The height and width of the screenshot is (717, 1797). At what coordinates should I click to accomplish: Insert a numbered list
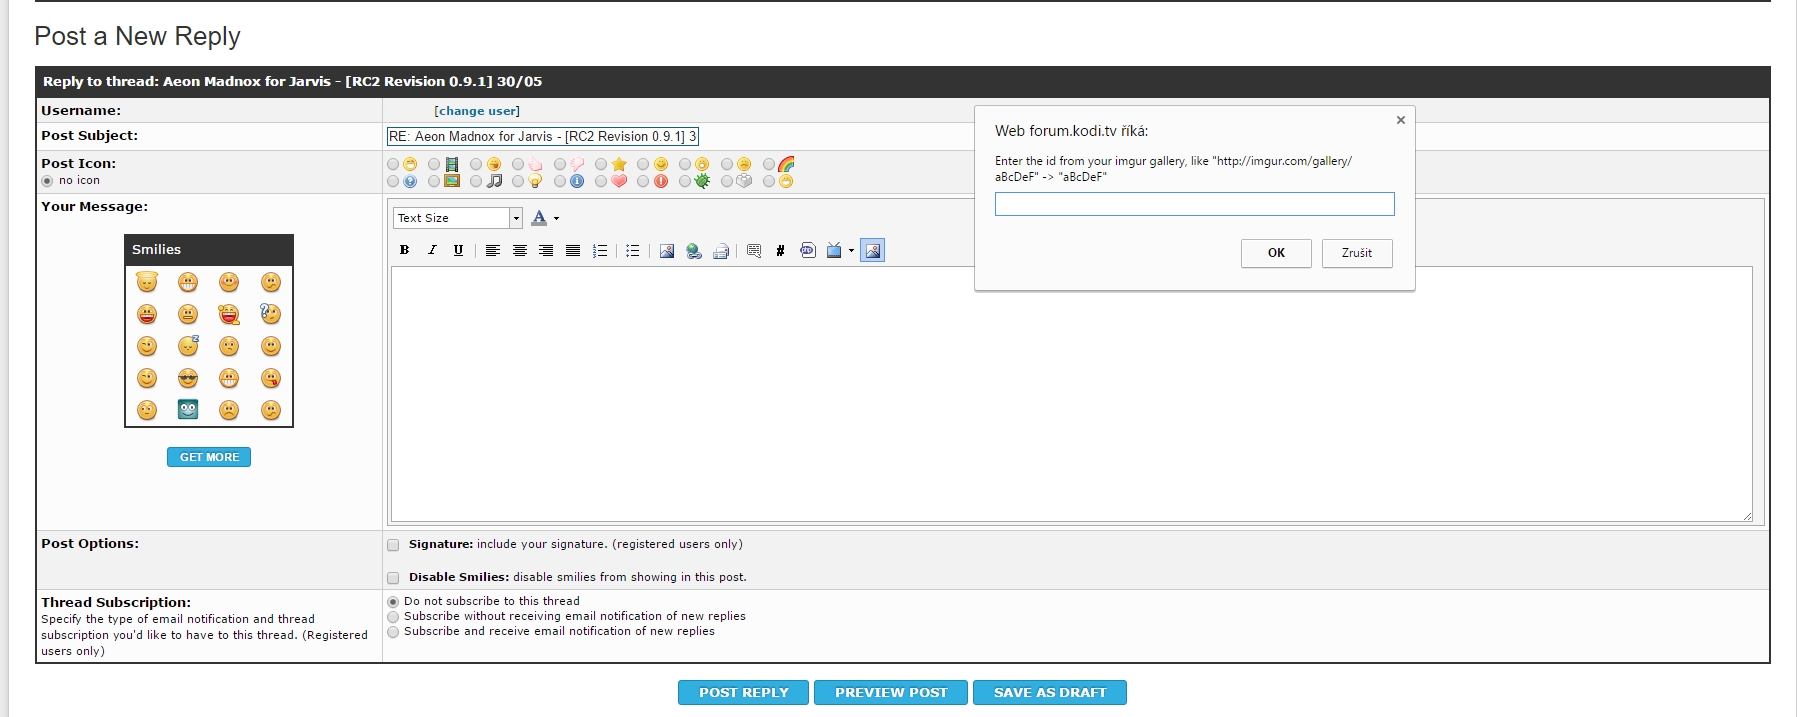pos(600,251)
